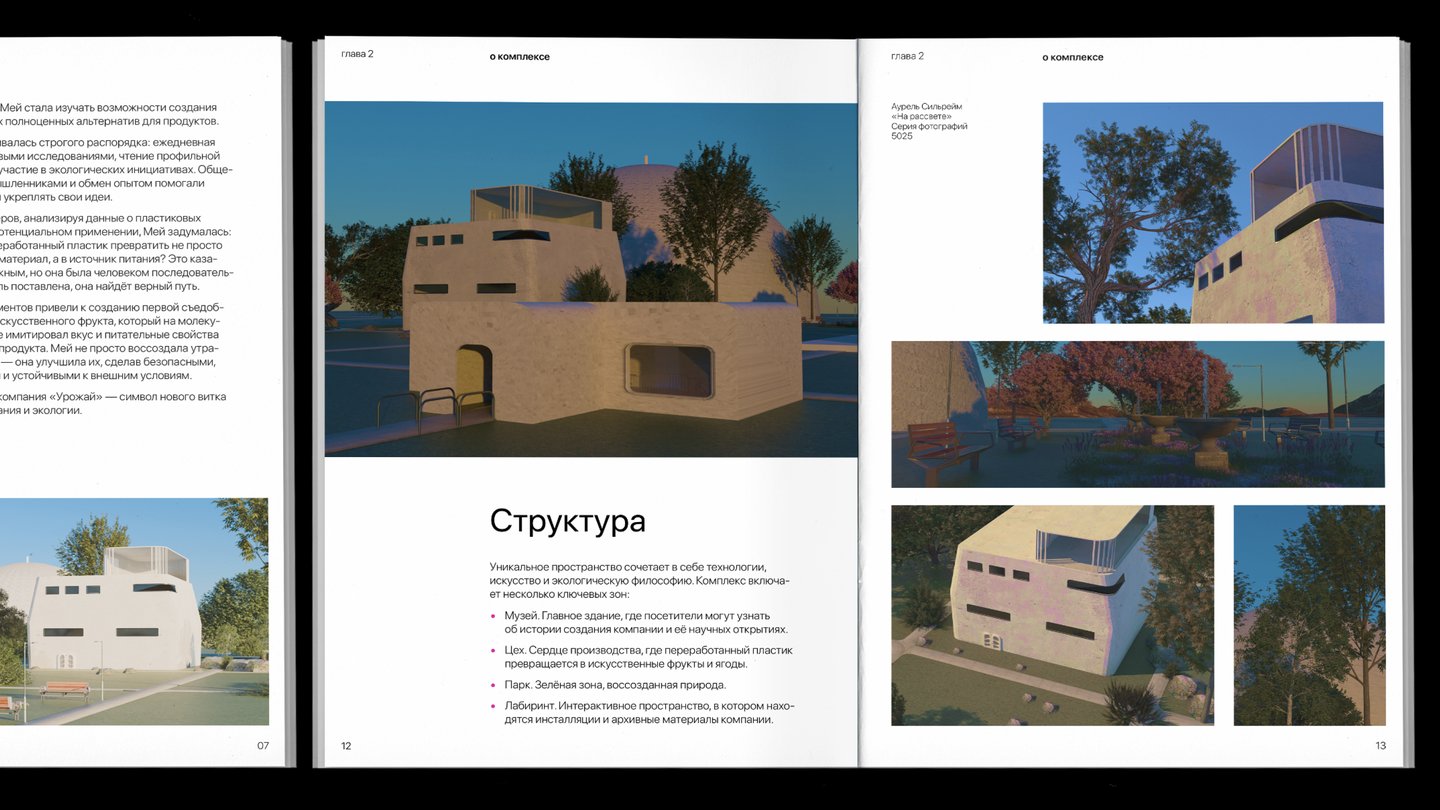Click the paragraph starting "Уникальное пространство сочетает"
The image size is (1440, 810).
point(640,581)
